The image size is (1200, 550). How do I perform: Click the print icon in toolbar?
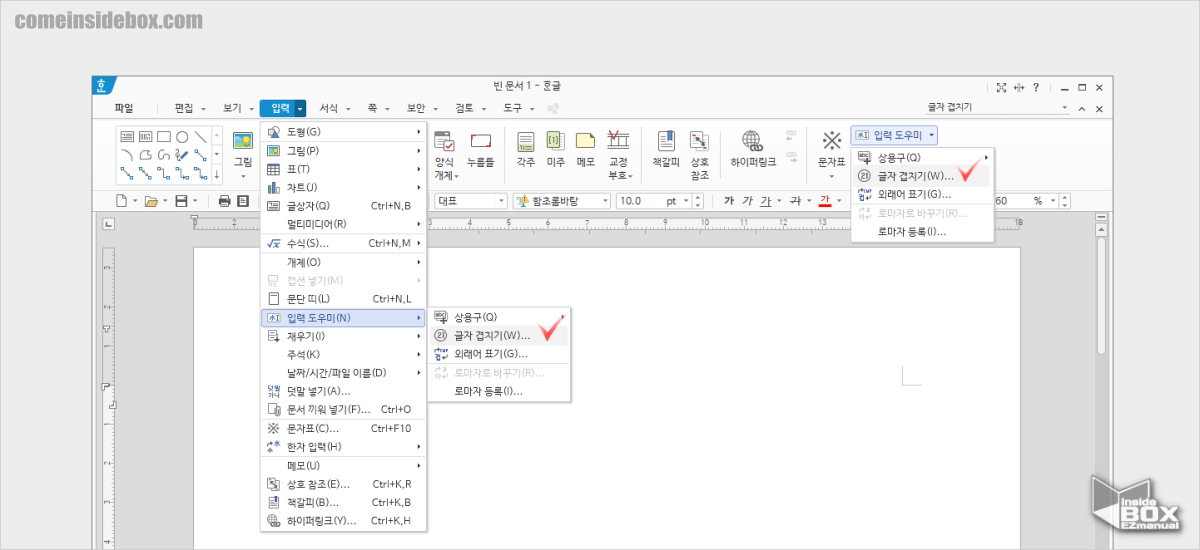(225, 201)
